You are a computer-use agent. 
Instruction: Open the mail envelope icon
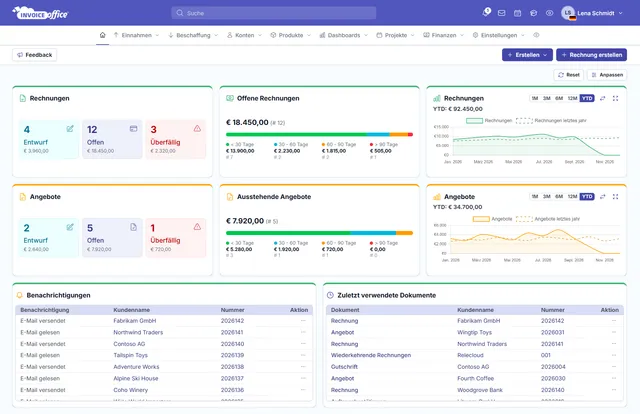pyautogui.click(x=502, y=13)
